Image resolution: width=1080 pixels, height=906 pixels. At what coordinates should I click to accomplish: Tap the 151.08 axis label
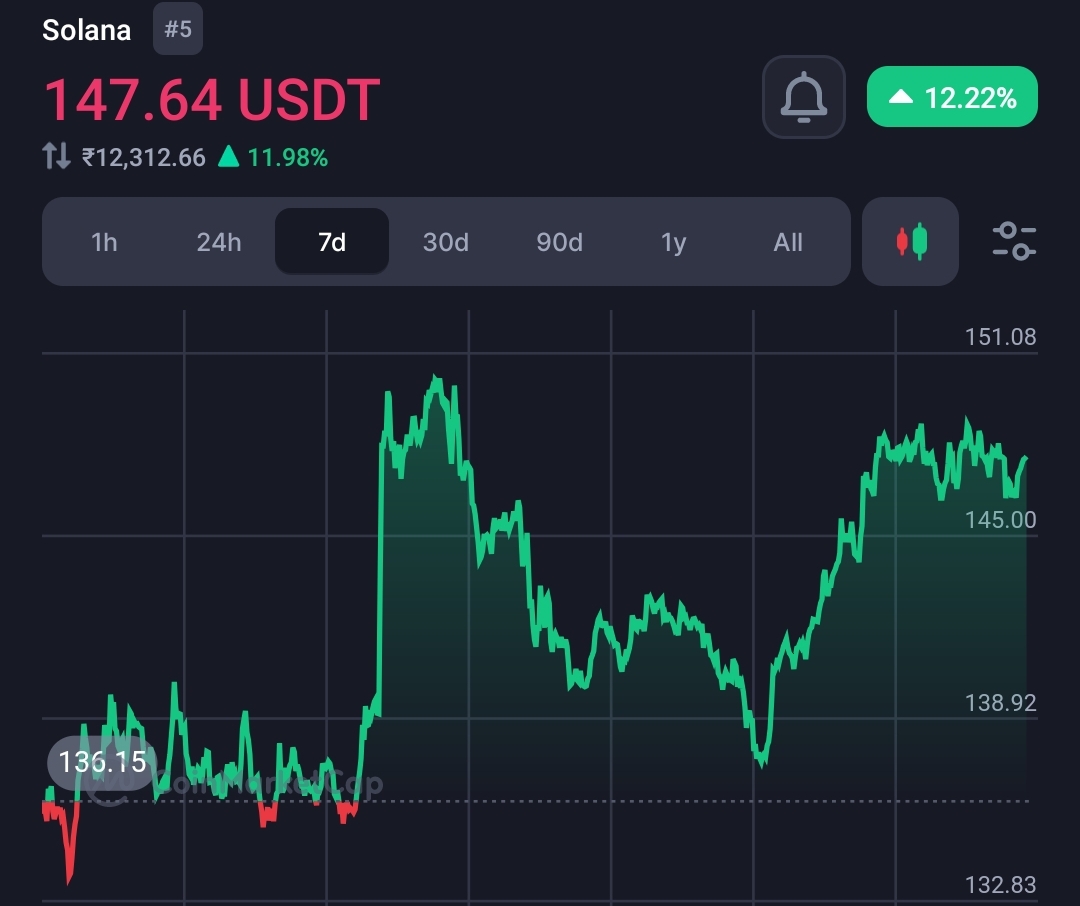point(1000,337)
